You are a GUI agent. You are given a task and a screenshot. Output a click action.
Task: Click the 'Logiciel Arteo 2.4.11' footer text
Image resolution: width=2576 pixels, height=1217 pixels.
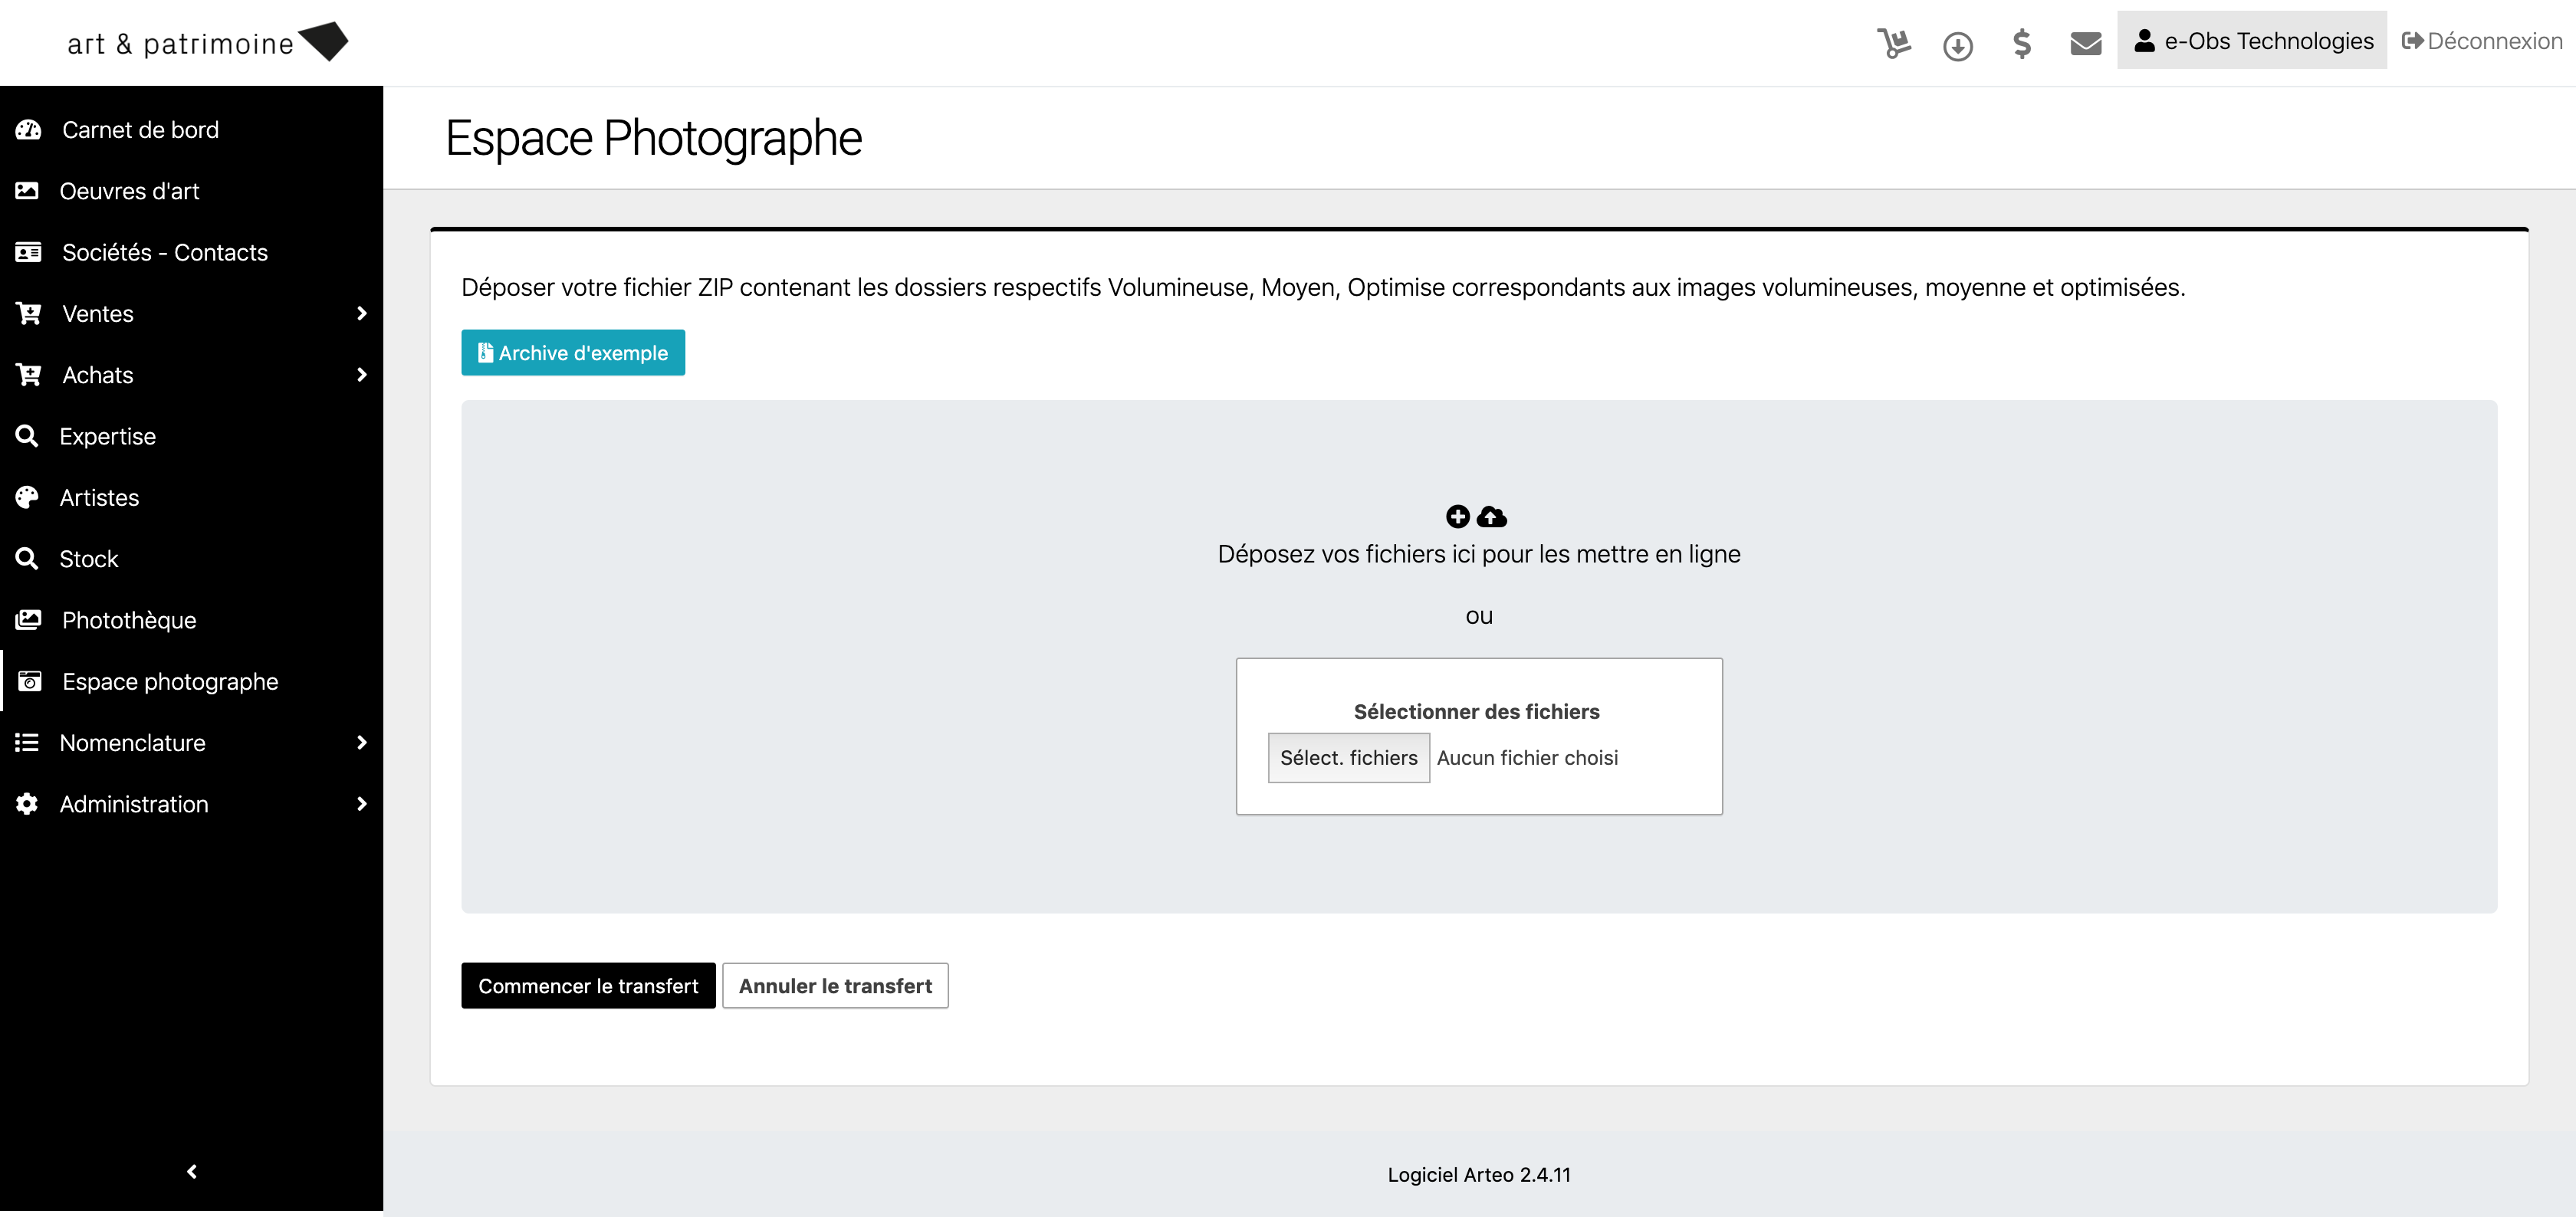(1479, 1175)
